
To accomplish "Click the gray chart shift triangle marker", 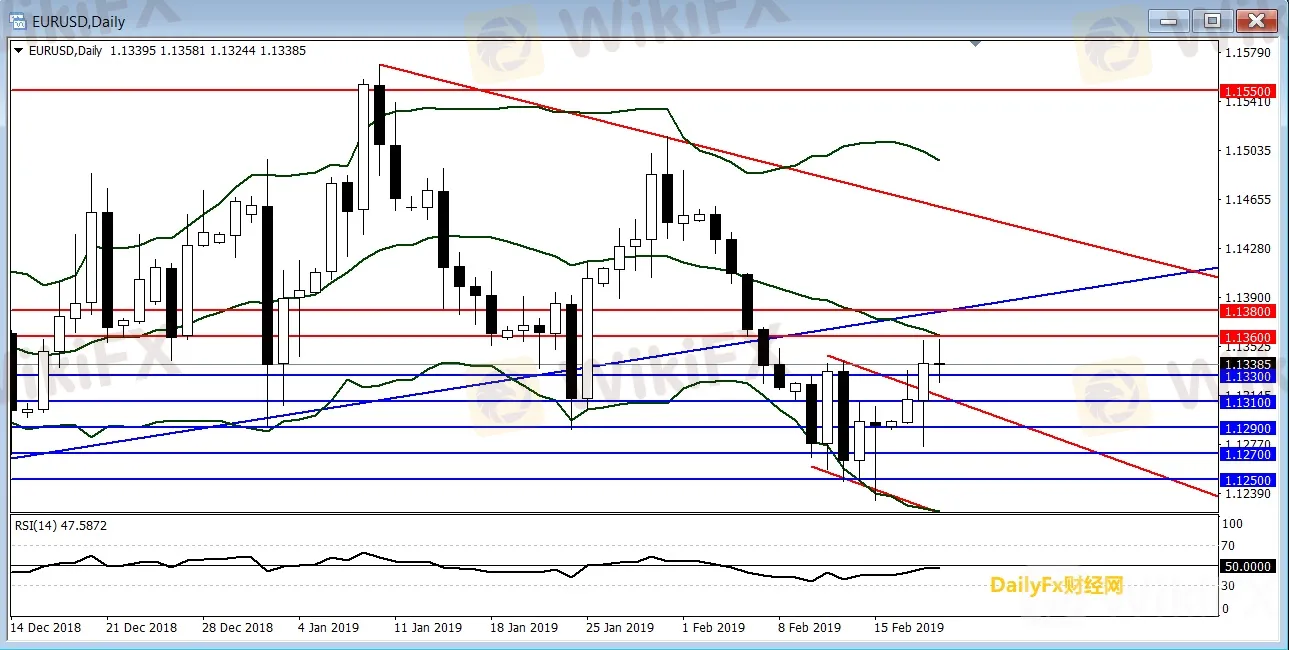I will coord(976,44).
